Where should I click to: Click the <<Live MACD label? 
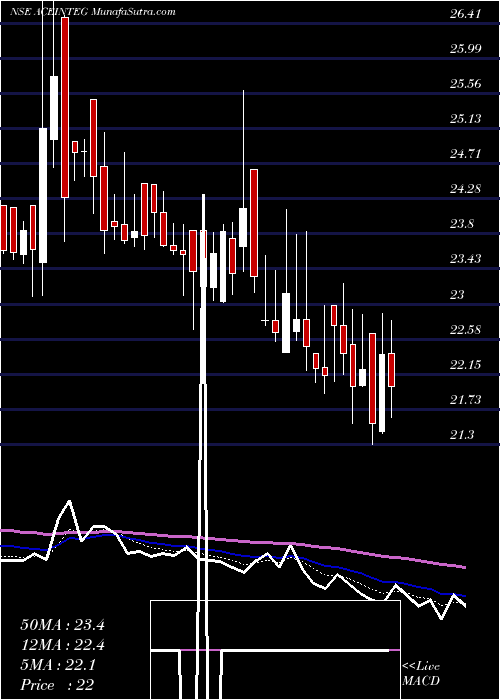421,674
